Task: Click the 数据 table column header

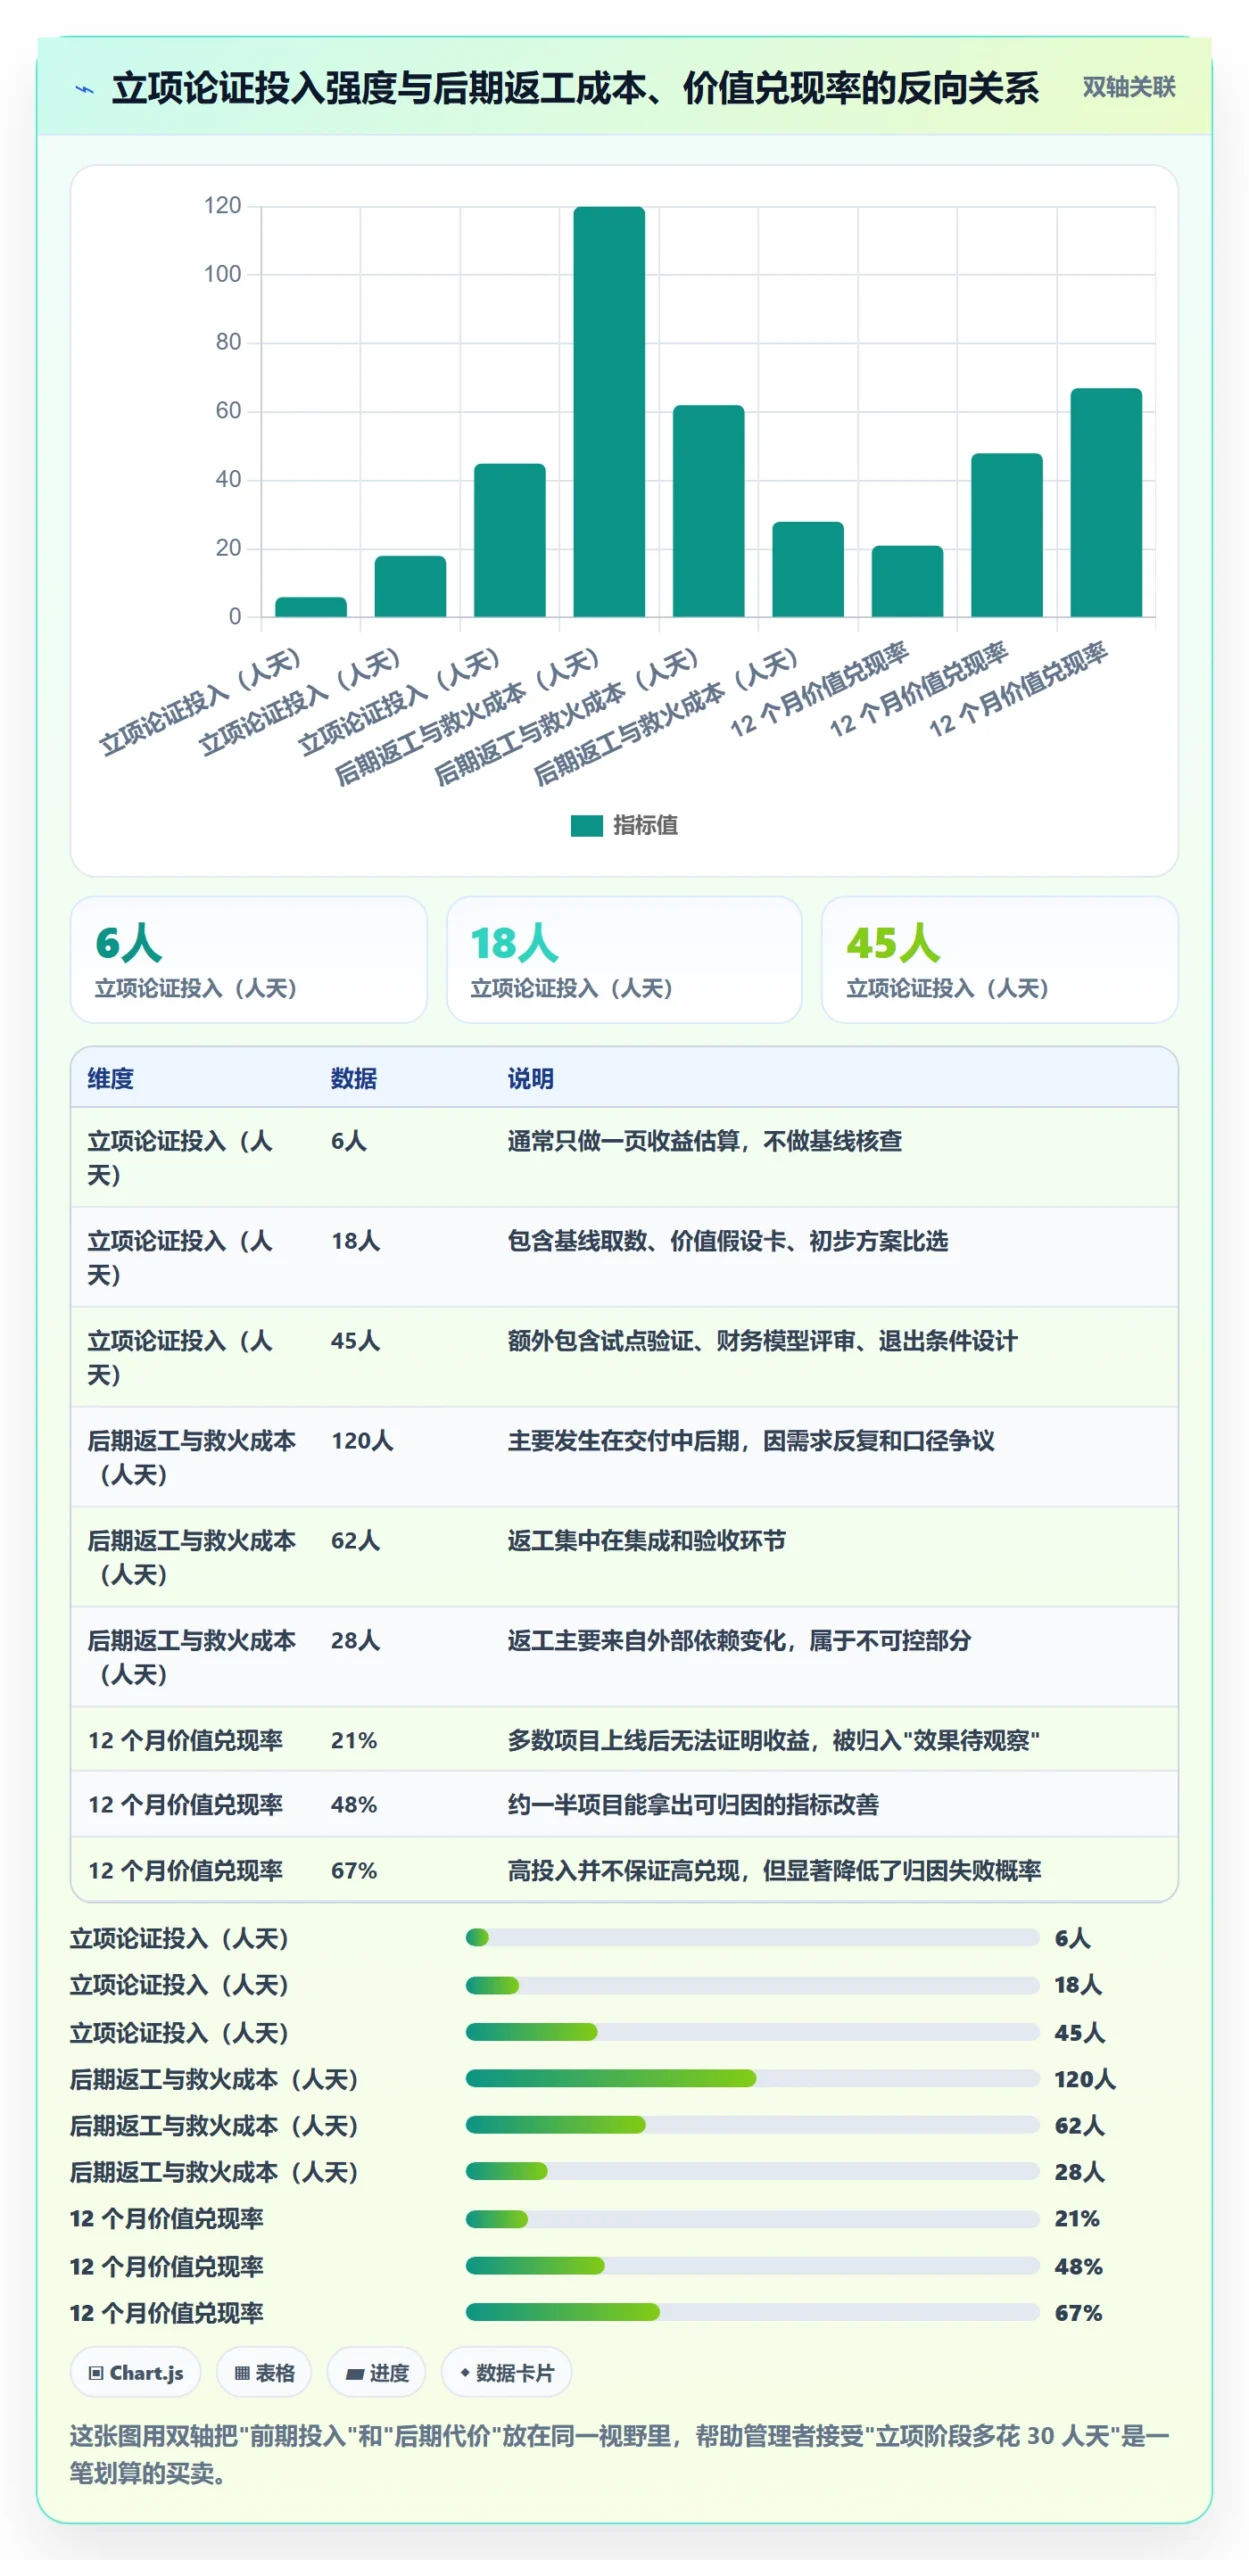Action: [x=354, y=1078]
